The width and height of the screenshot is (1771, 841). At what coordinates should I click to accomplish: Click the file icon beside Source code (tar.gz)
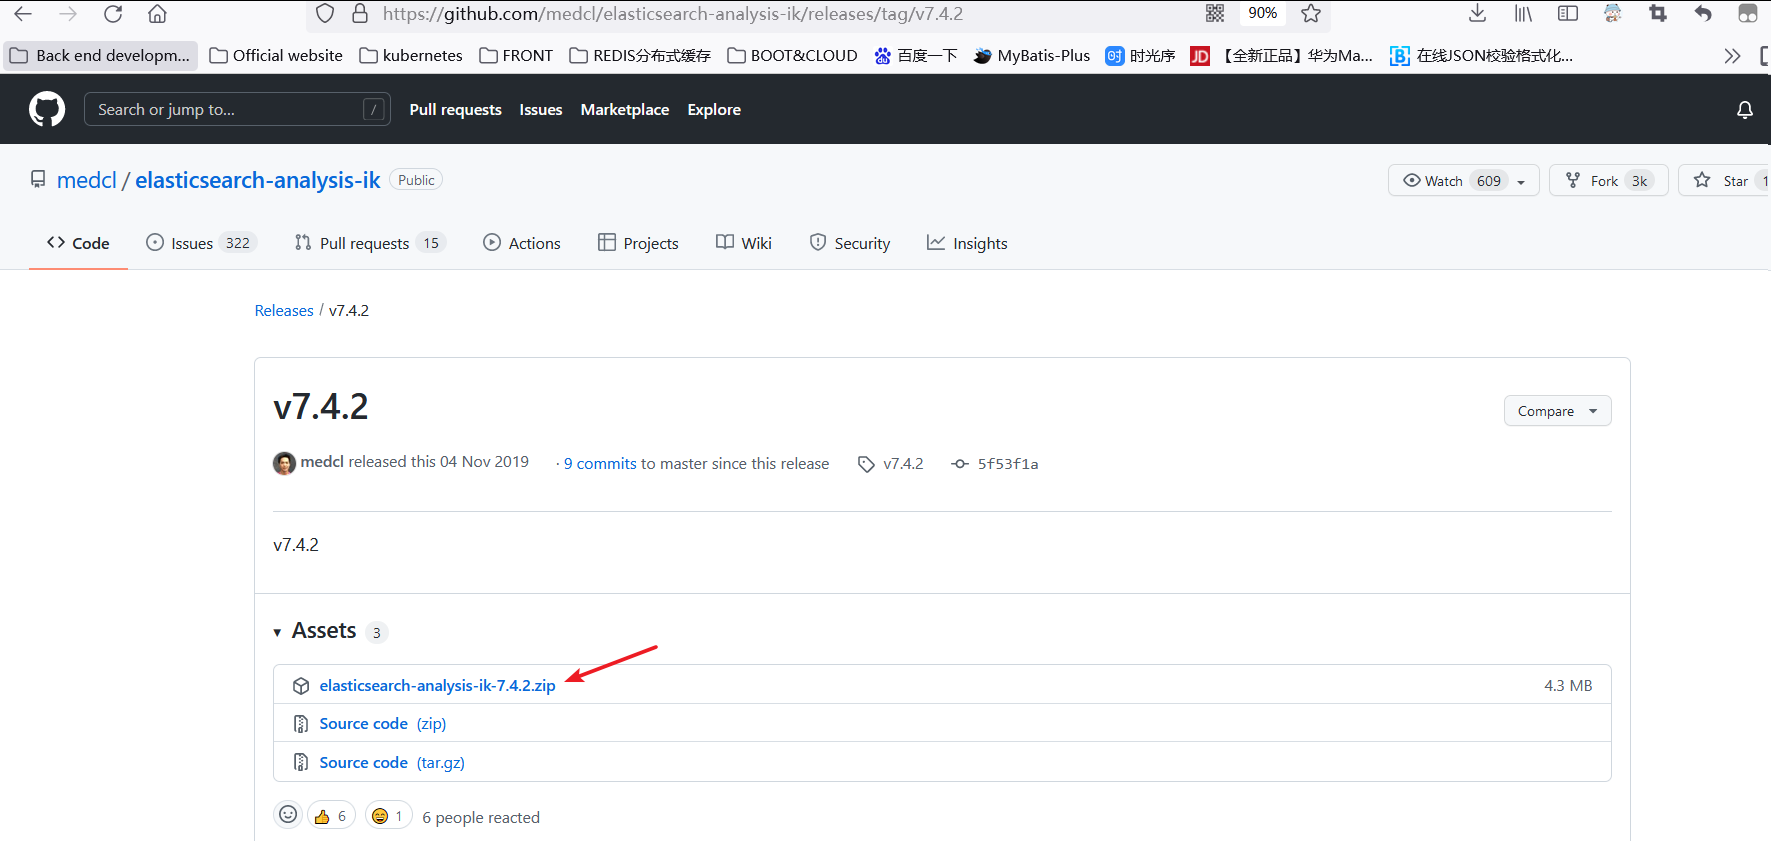pyautogui.click(x=301, y=762)
